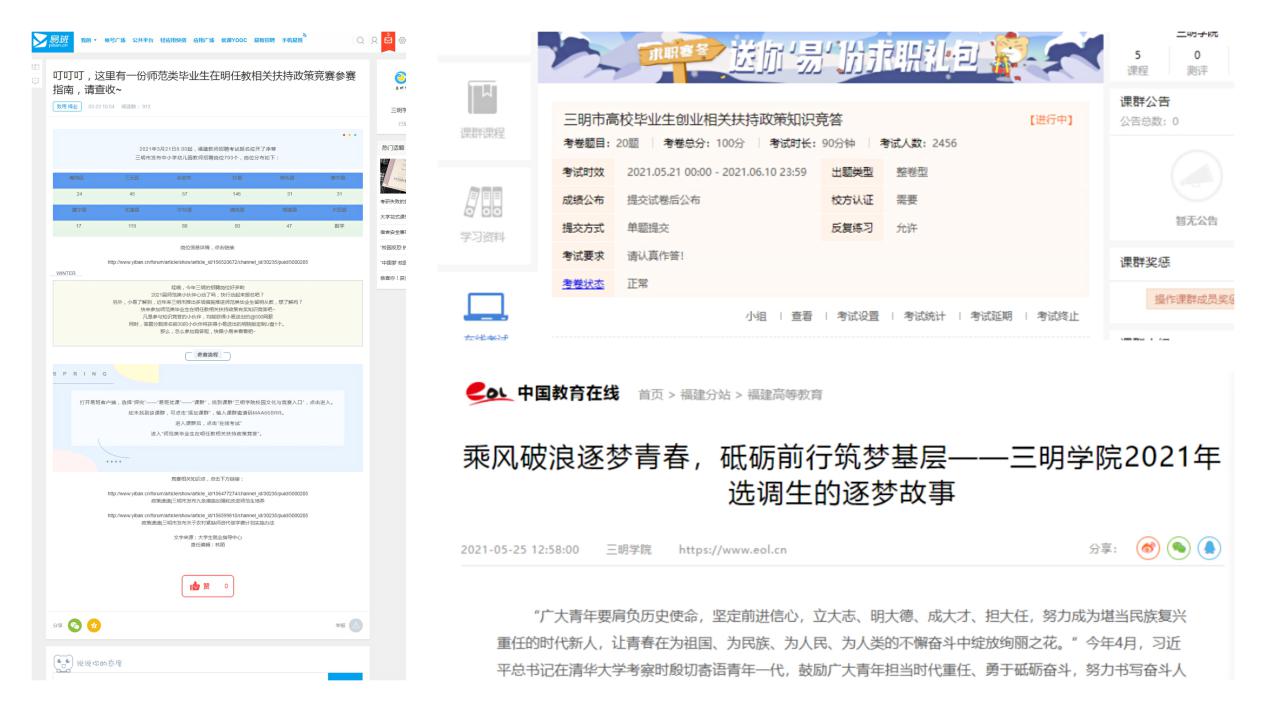Click the 查看 exam action link
Viewport: 1266px width, 712px height.
802,316
